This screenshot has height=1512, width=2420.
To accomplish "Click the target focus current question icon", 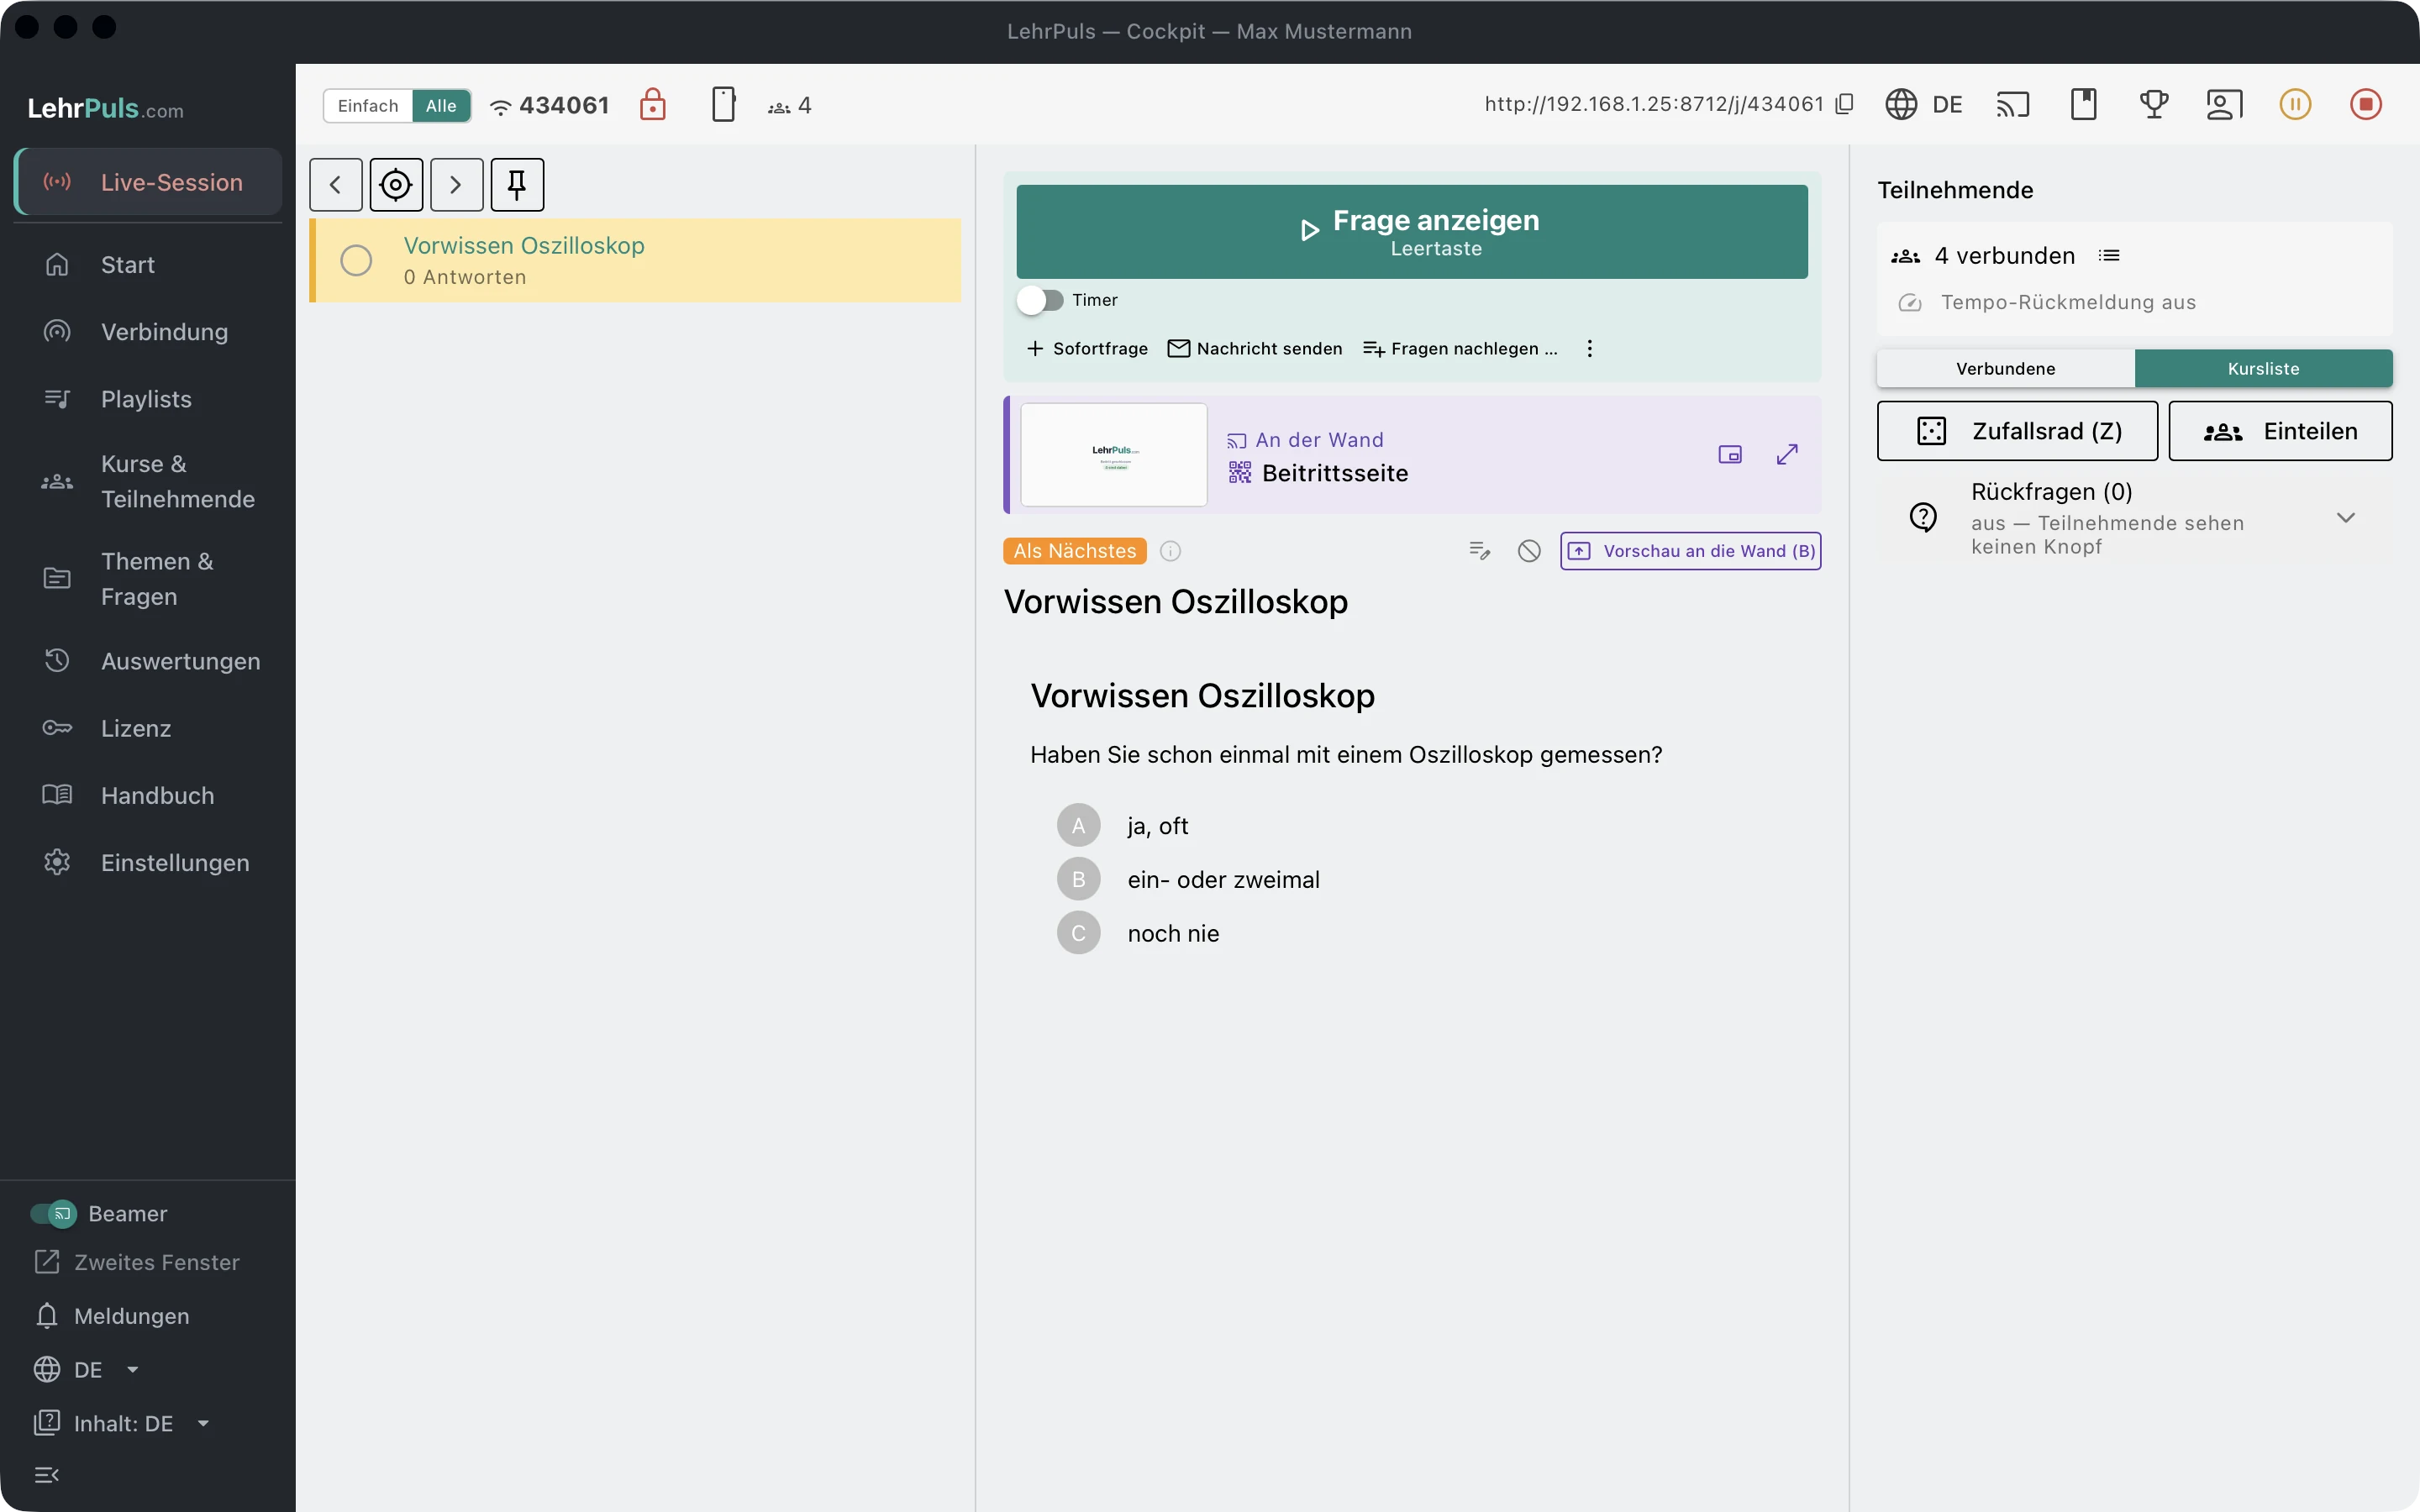I will click(396, 185).
